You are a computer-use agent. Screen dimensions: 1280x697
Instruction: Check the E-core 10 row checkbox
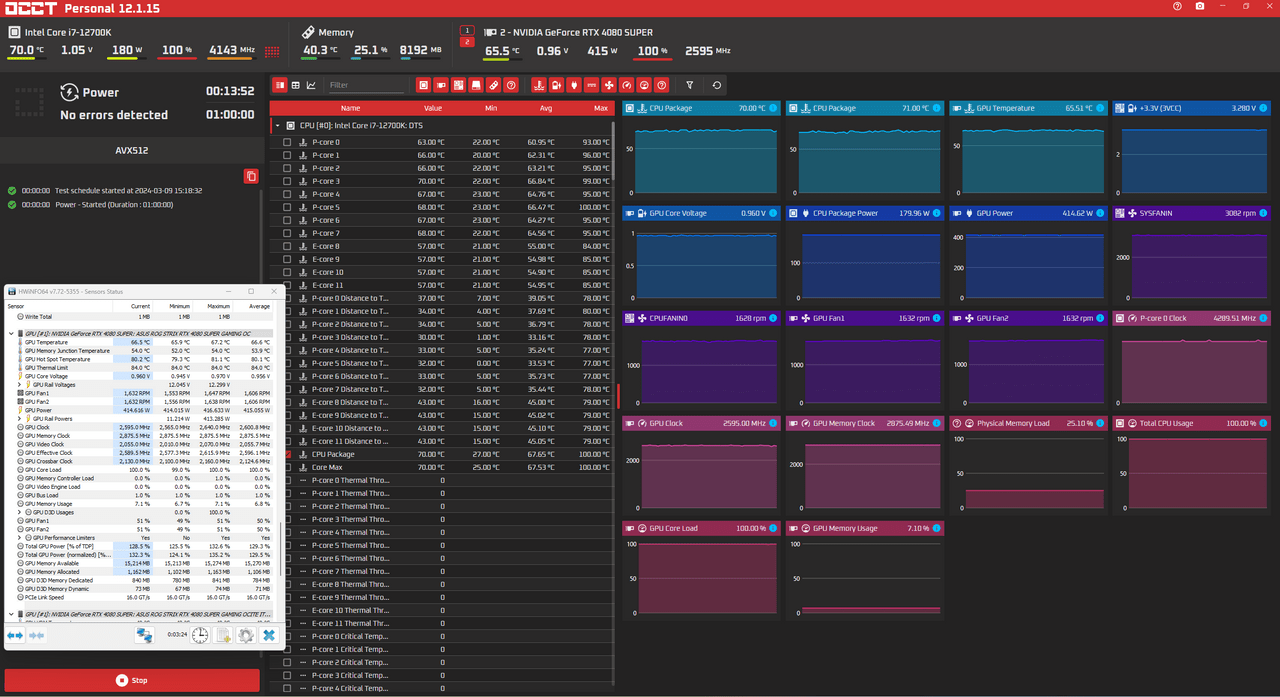click(288, 272)
